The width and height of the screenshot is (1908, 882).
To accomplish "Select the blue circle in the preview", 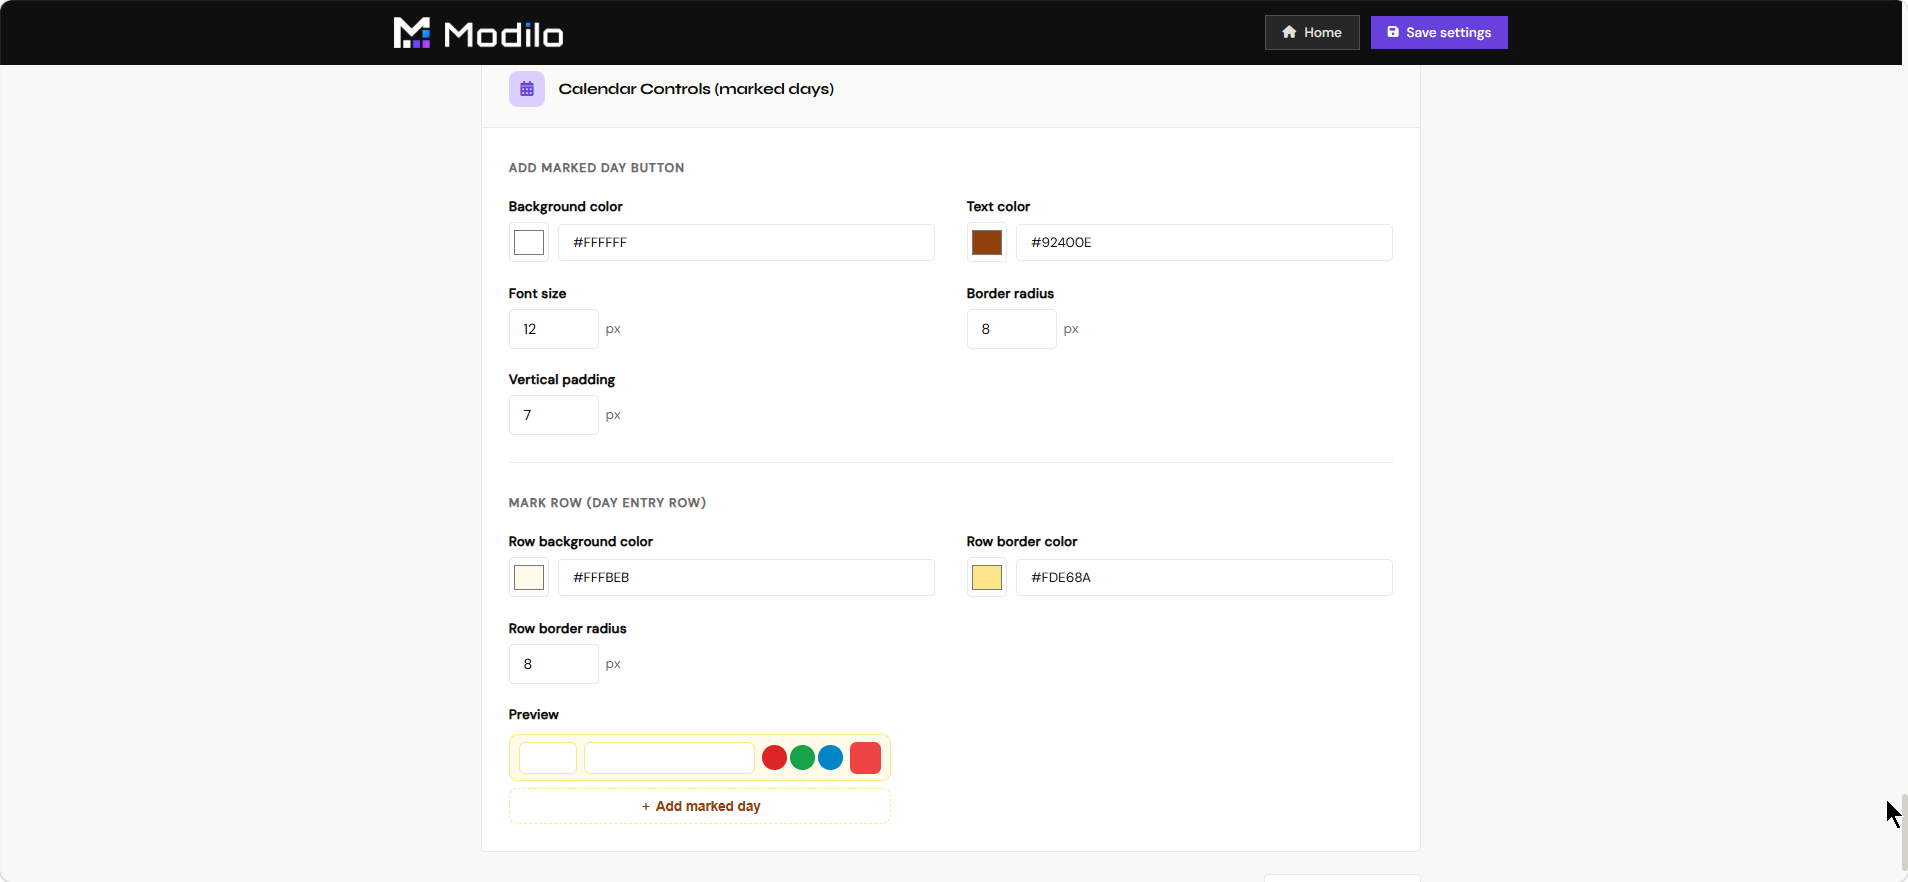I will click(830, 758).
